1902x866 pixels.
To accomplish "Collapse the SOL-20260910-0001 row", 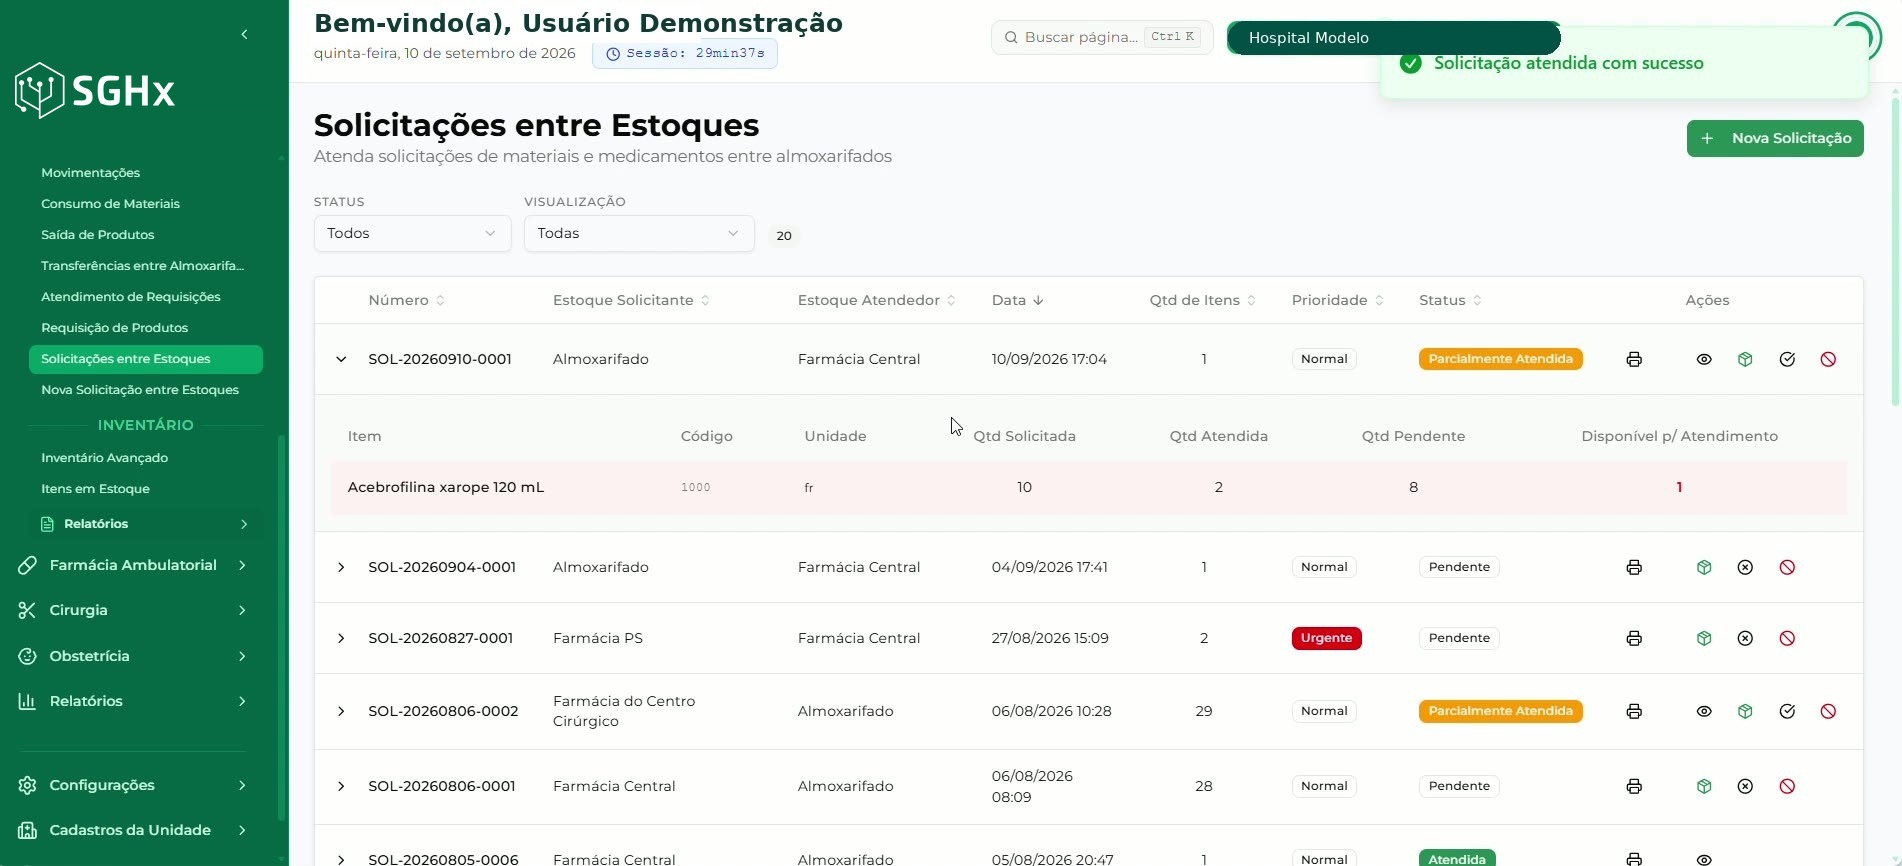I will [x=341, y=359].
